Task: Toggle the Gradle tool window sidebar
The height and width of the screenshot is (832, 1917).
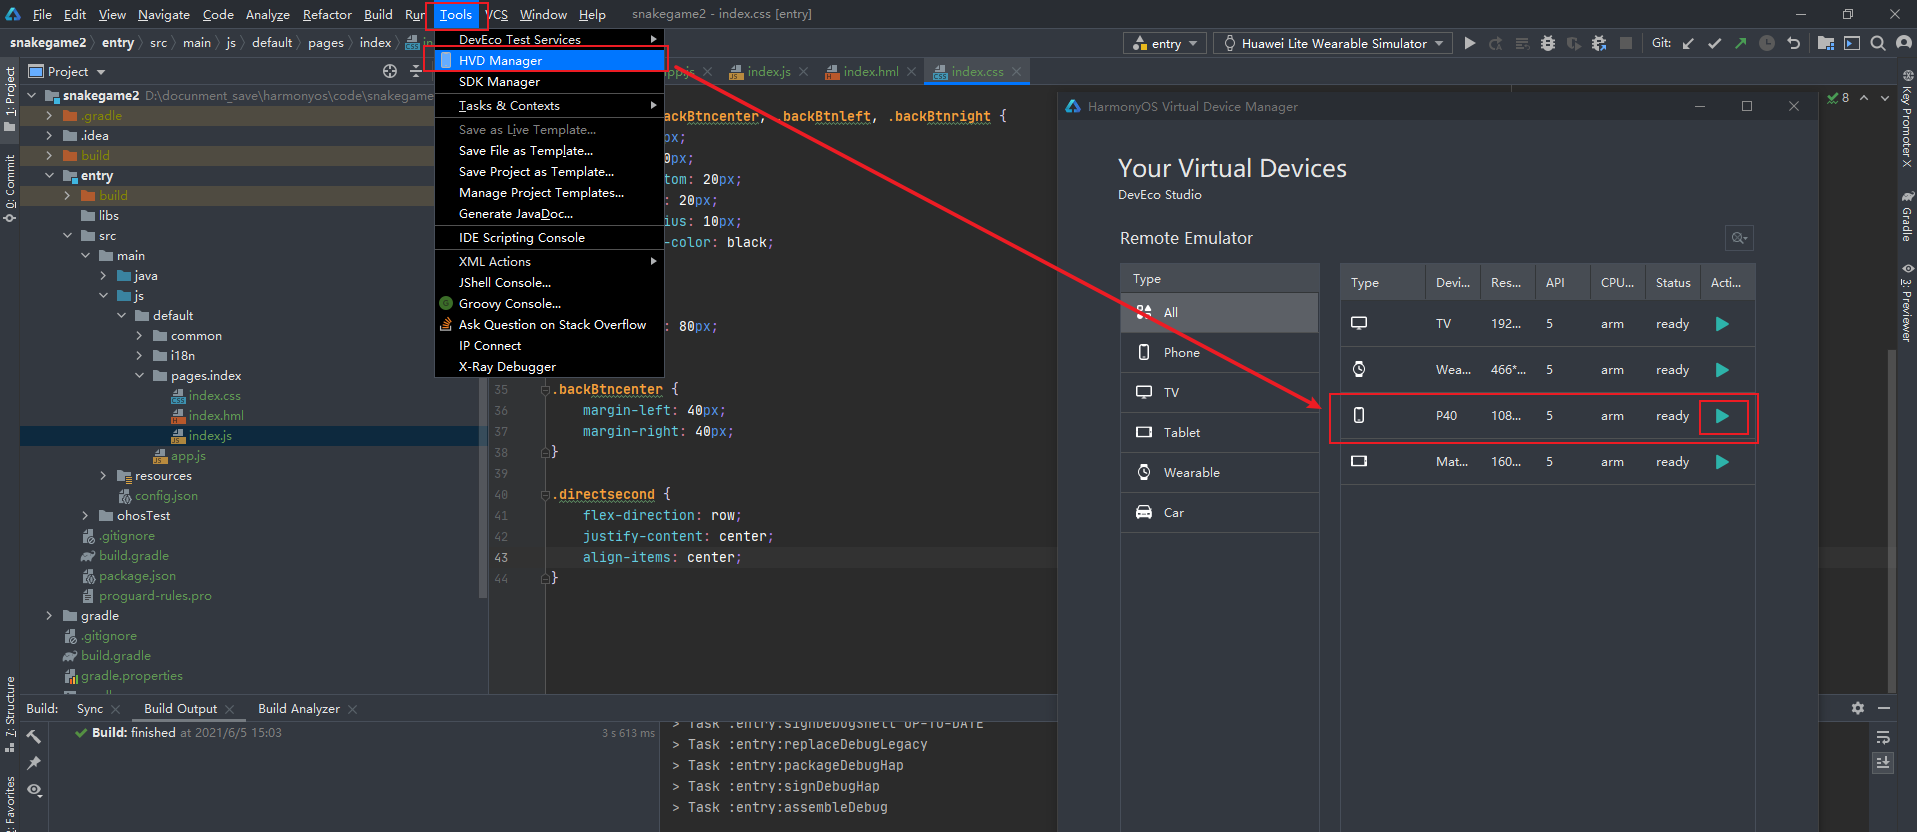Action: tap(1907, 216)
